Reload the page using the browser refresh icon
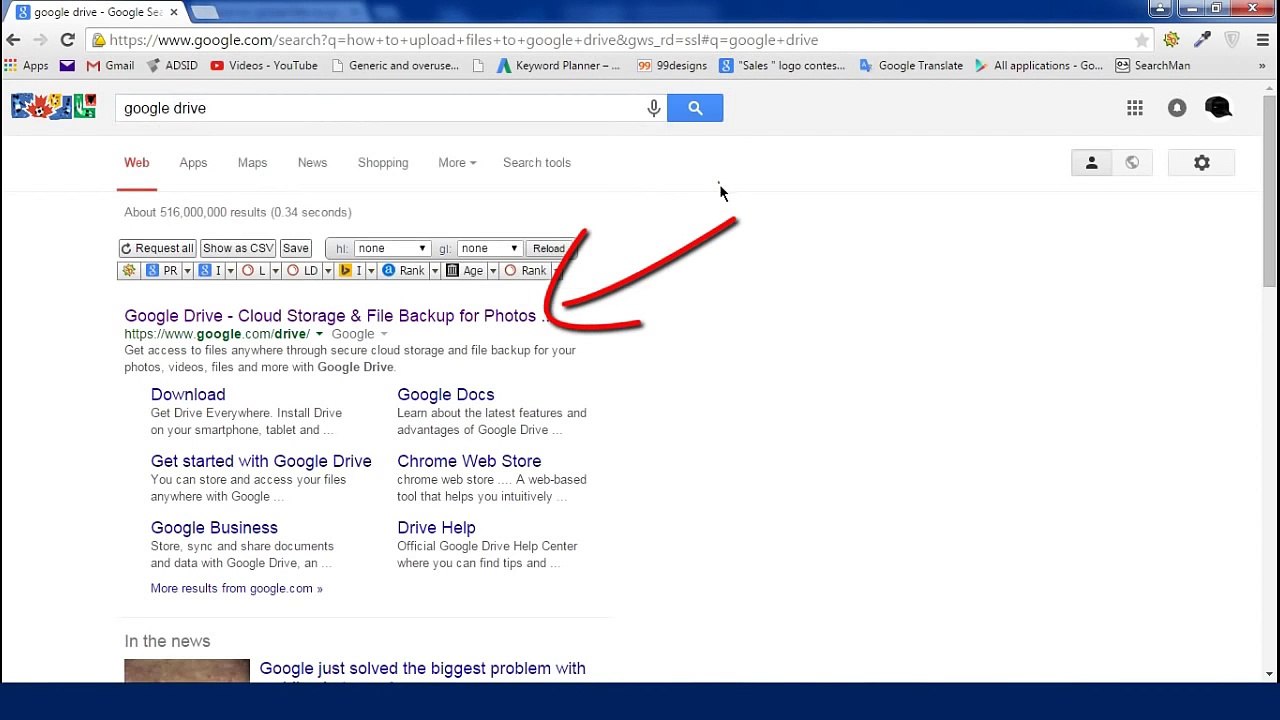The image size is (1280, 720). tap(67, 40)
